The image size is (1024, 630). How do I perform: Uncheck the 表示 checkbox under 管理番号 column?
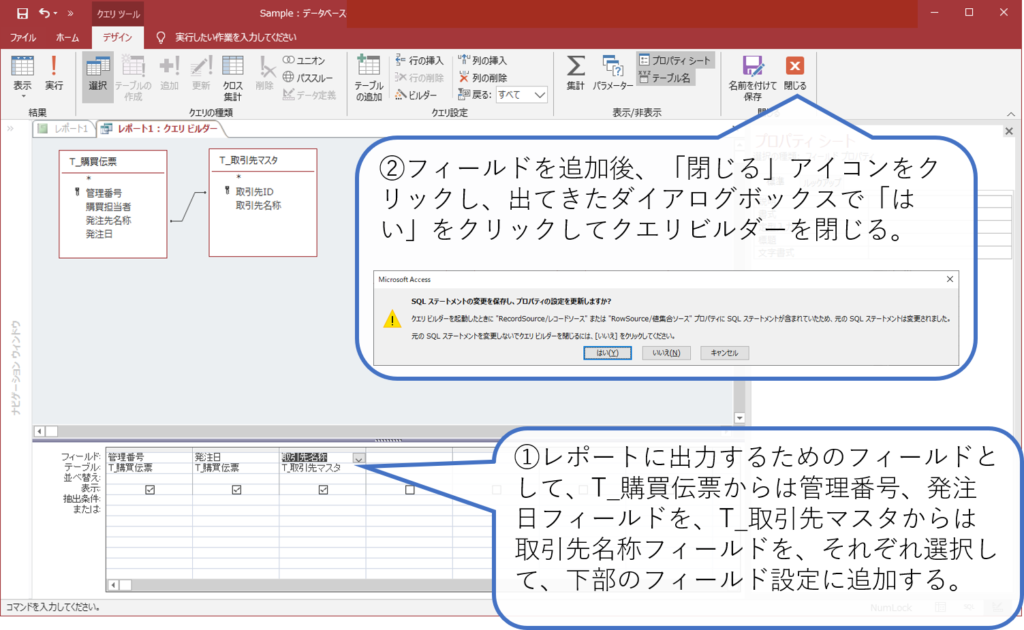(x=150, y=490)
